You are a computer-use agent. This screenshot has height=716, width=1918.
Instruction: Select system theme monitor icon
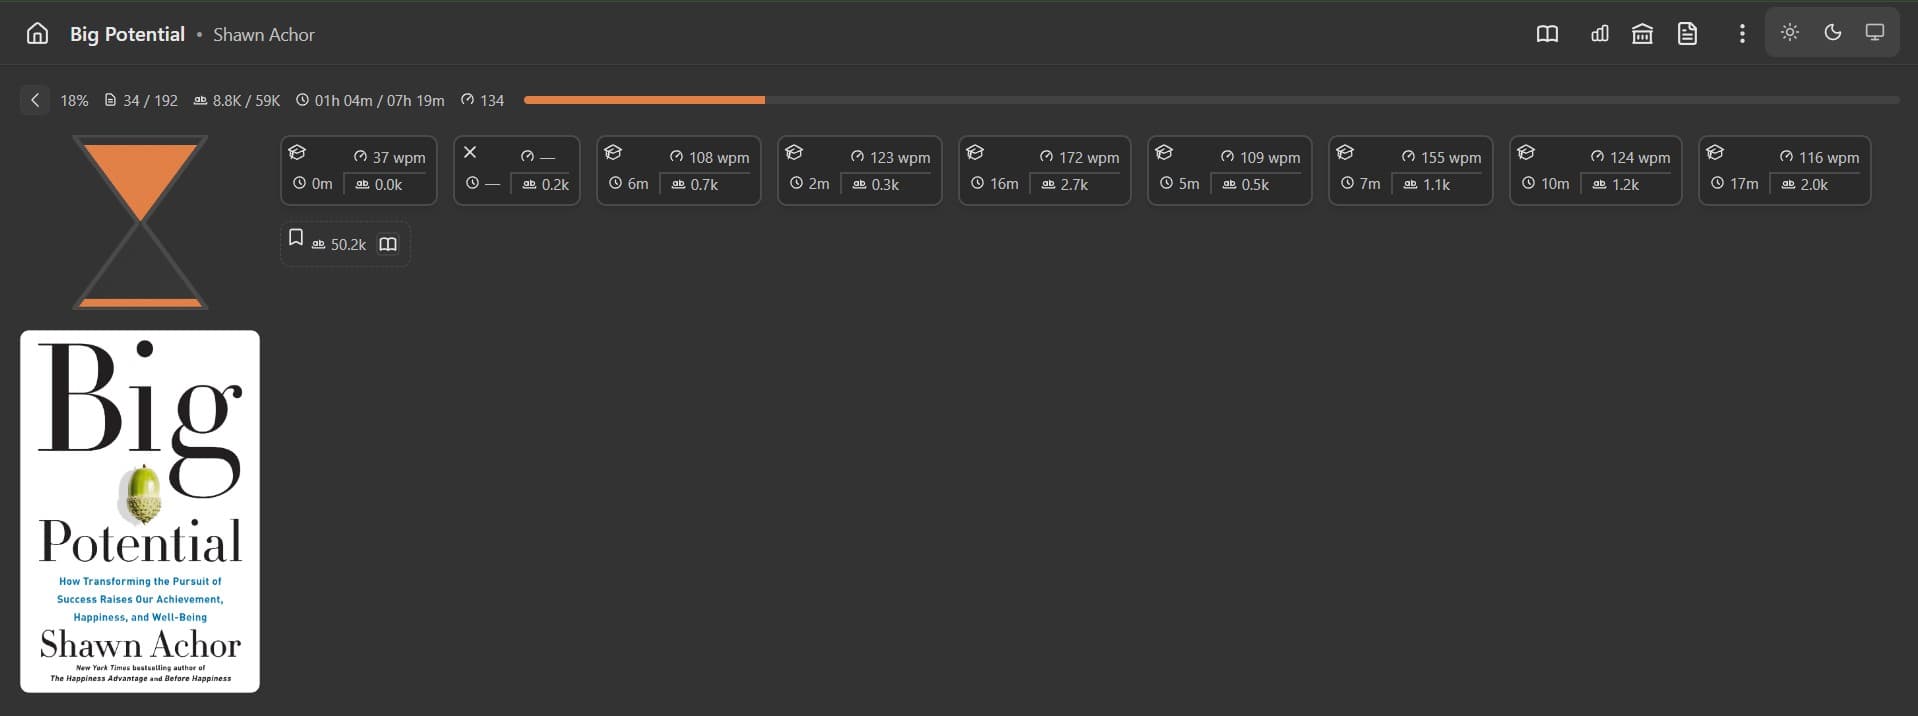[x=1875, y=32]
